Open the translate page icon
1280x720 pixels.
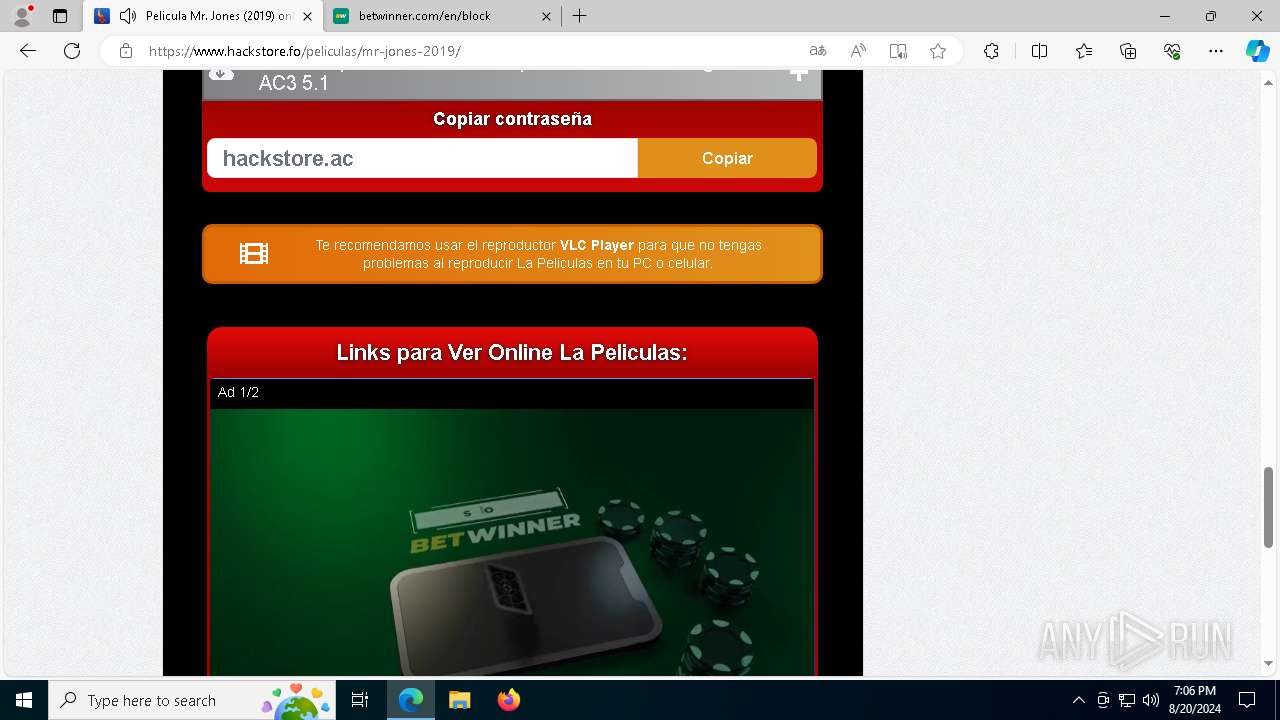click(x=818, y=51)
